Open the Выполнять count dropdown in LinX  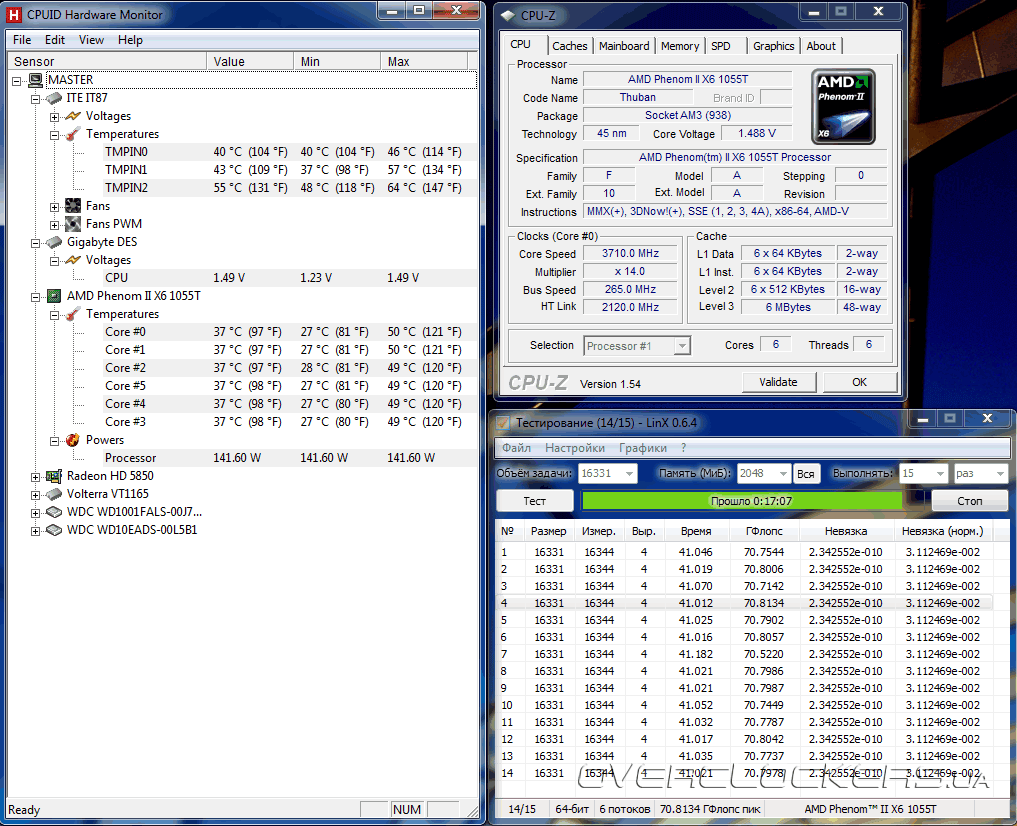[x=940, y=474]
